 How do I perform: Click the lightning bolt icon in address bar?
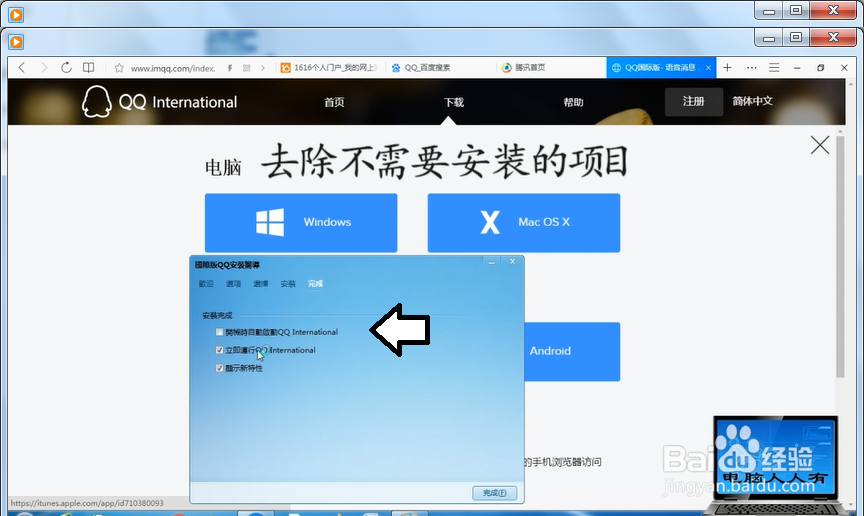tap(230, 68)
